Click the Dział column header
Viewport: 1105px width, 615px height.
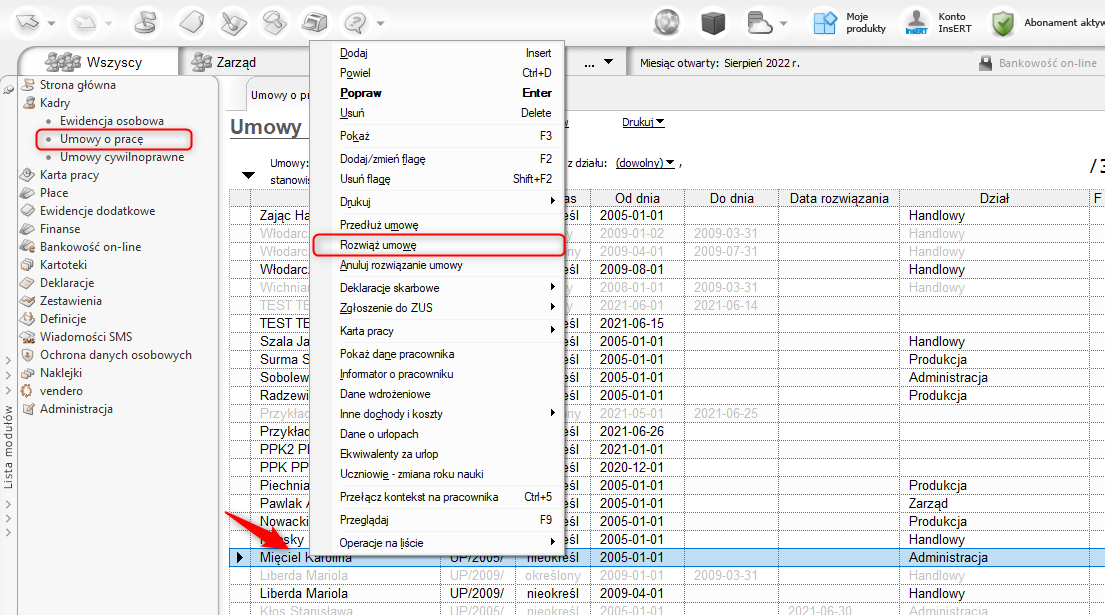coord(994,198)
